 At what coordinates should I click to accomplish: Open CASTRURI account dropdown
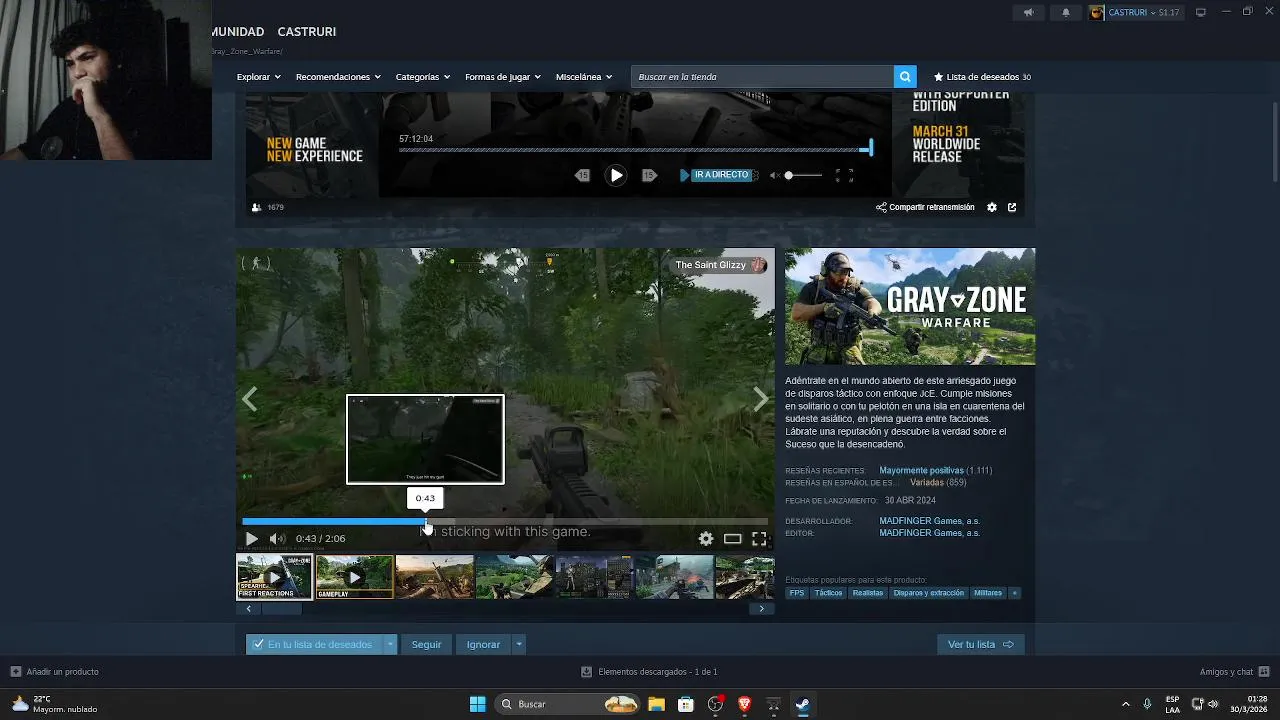pyautogui.click(x=1135, y=12)
